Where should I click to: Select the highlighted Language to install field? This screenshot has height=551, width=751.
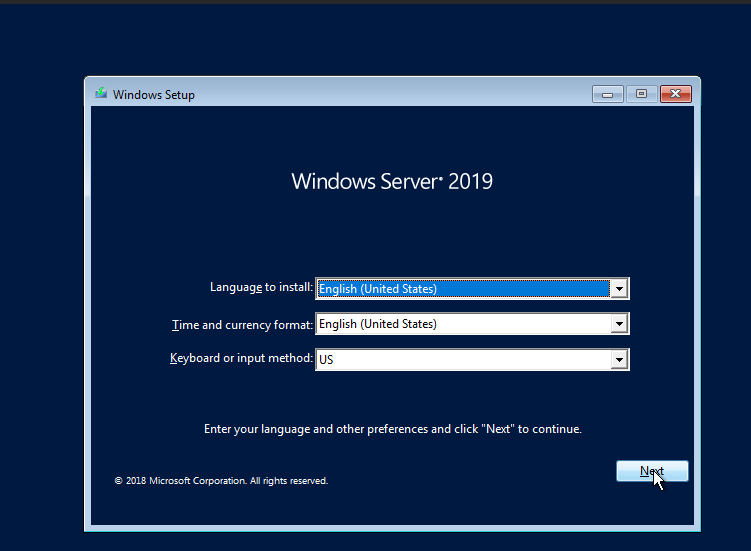coord(463,289)
